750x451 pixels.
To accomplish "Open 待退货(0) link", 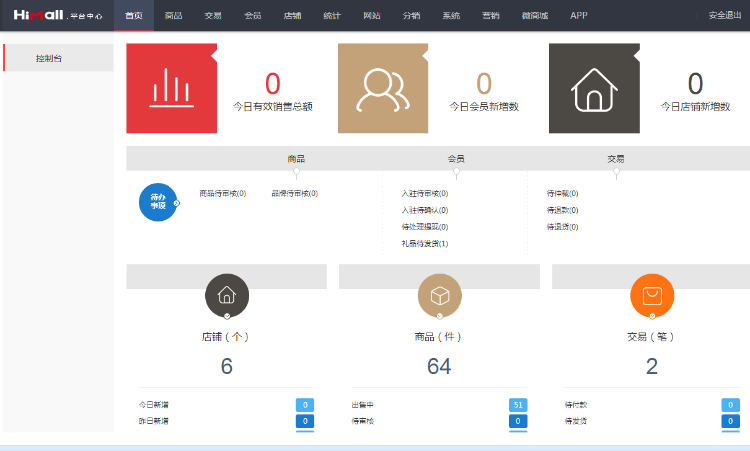I will (562, 227).
